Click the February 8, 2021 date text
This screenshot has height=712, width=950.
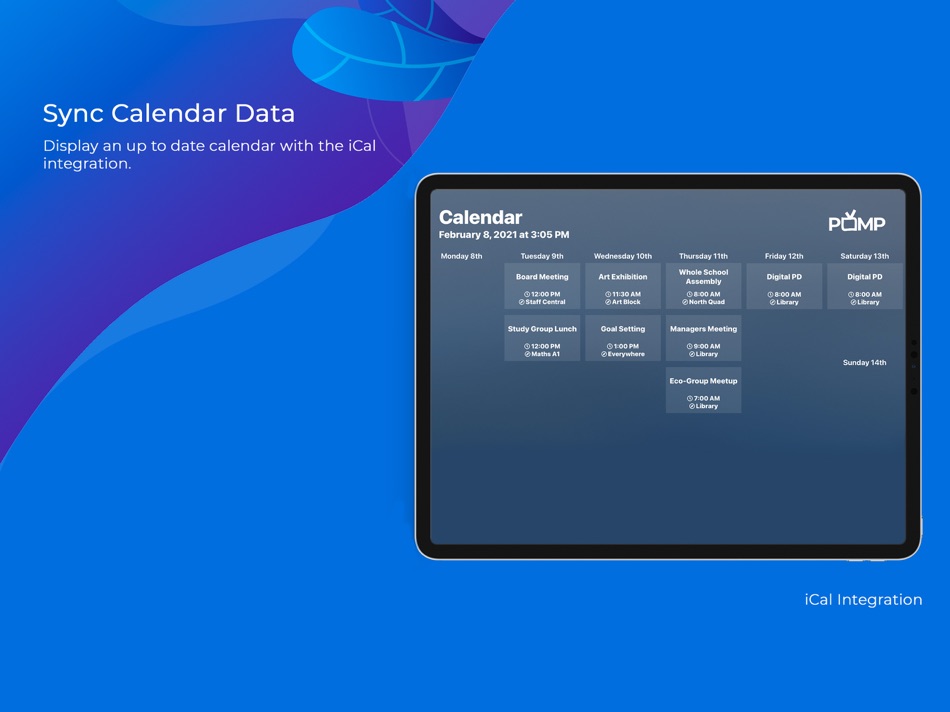[x=504, y=235]
